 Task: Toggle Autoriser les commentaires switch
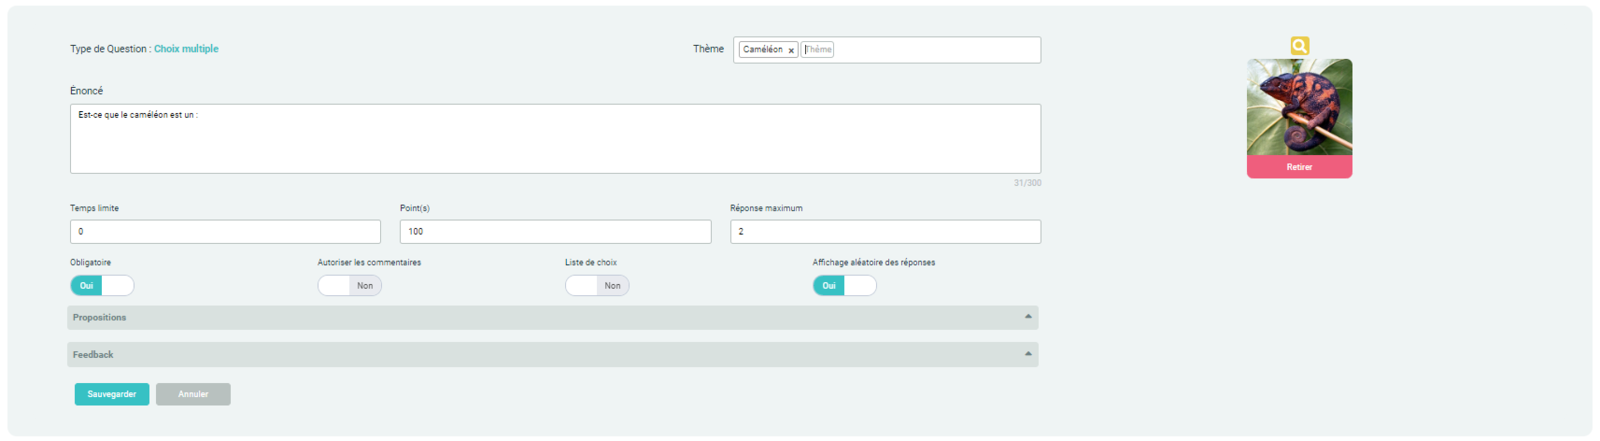(349, 286)
